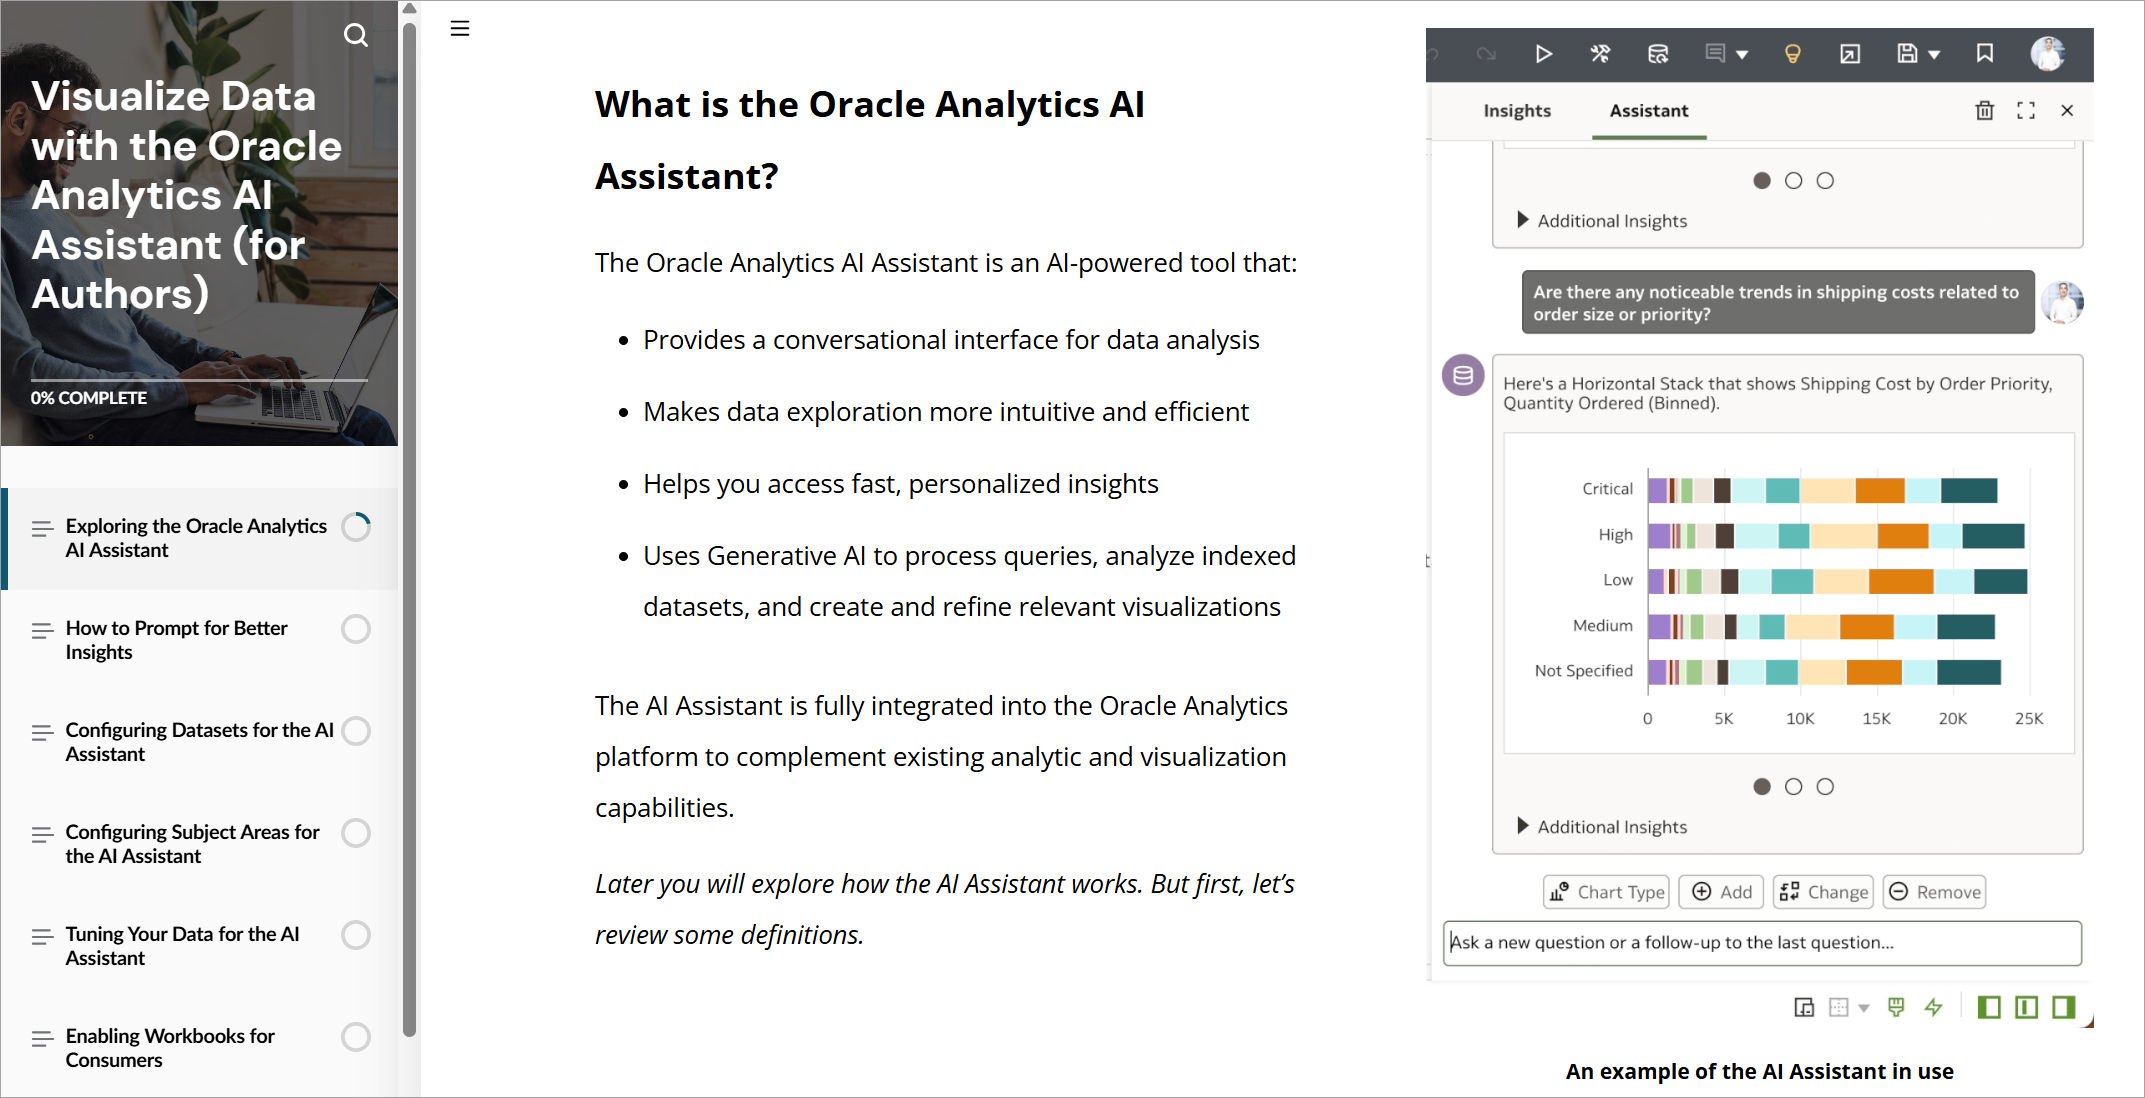Open the save dropdown arrow in toolbar
This screenshot has height=1098, width=2145.
point(1934,55)
